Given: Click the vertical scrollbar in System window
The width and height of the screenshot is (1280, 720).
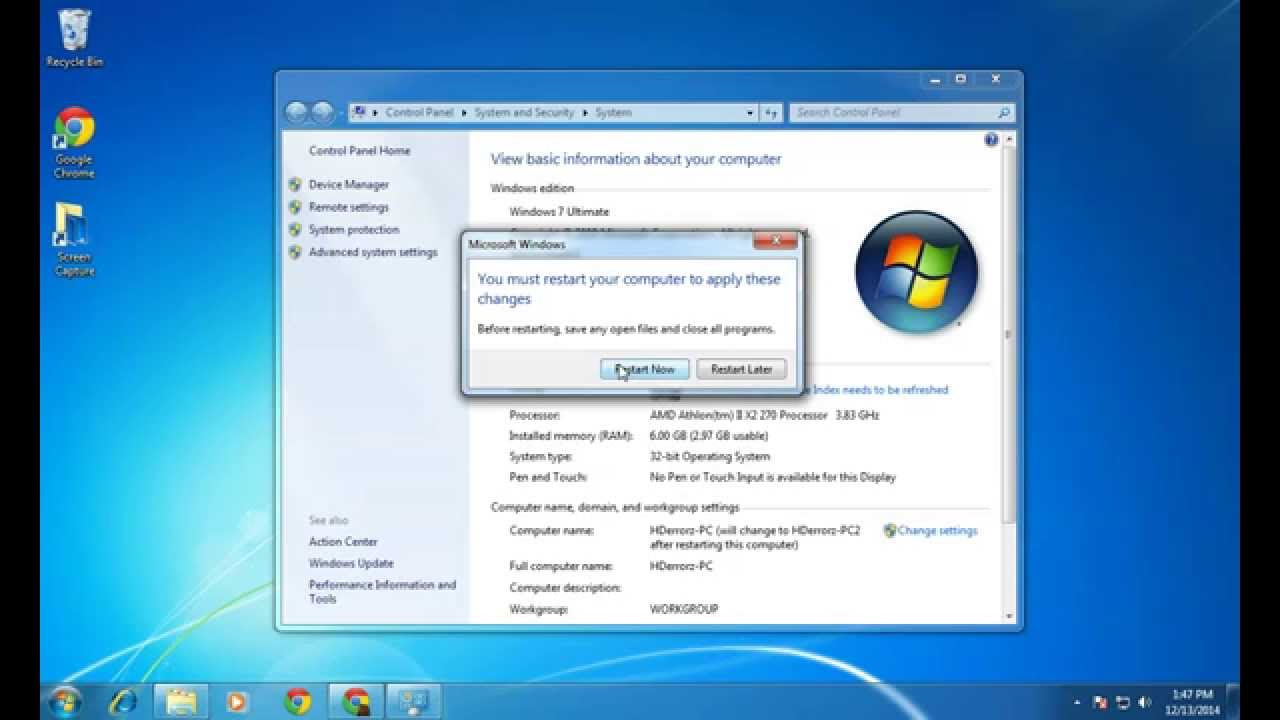Looking at the screenshot, I should [x=1008, y=334].
